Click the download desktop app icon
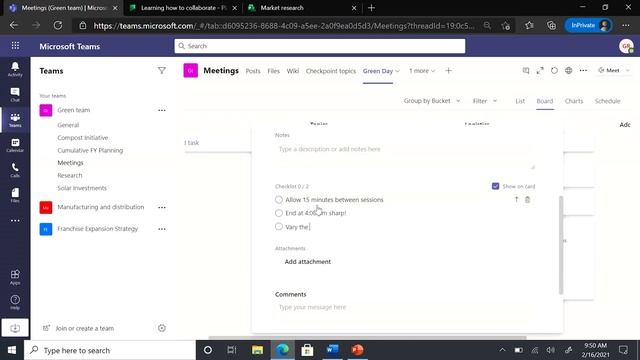Viewport: 640px width, 360px height. click(x=15, y=328)
